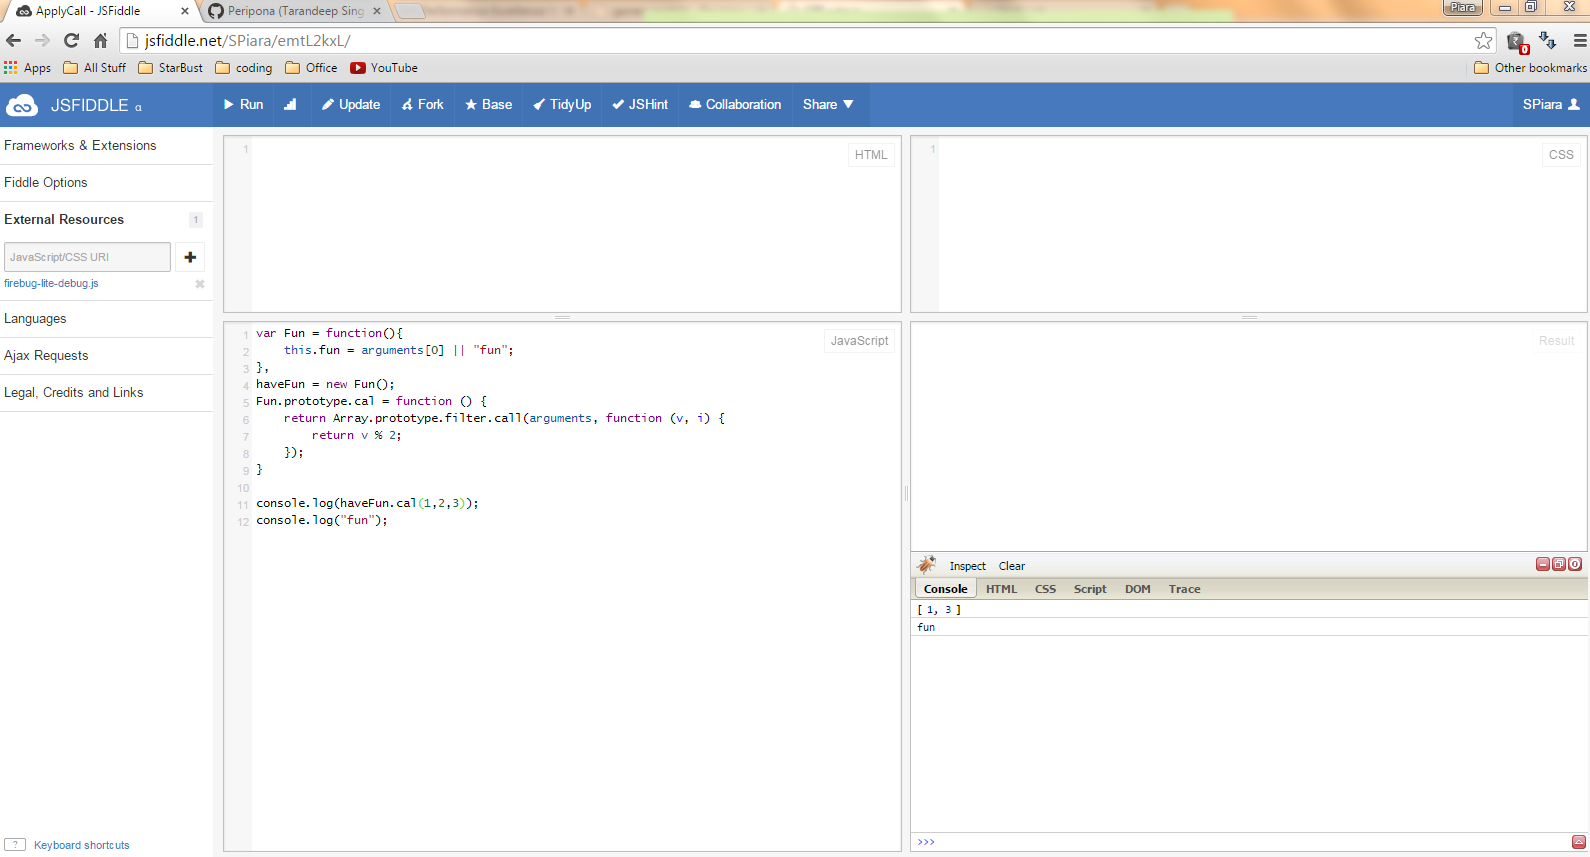This screenshot has width=1590, height=857.
Task: Run JSHint on the code
Action: [x=640, y=104]
